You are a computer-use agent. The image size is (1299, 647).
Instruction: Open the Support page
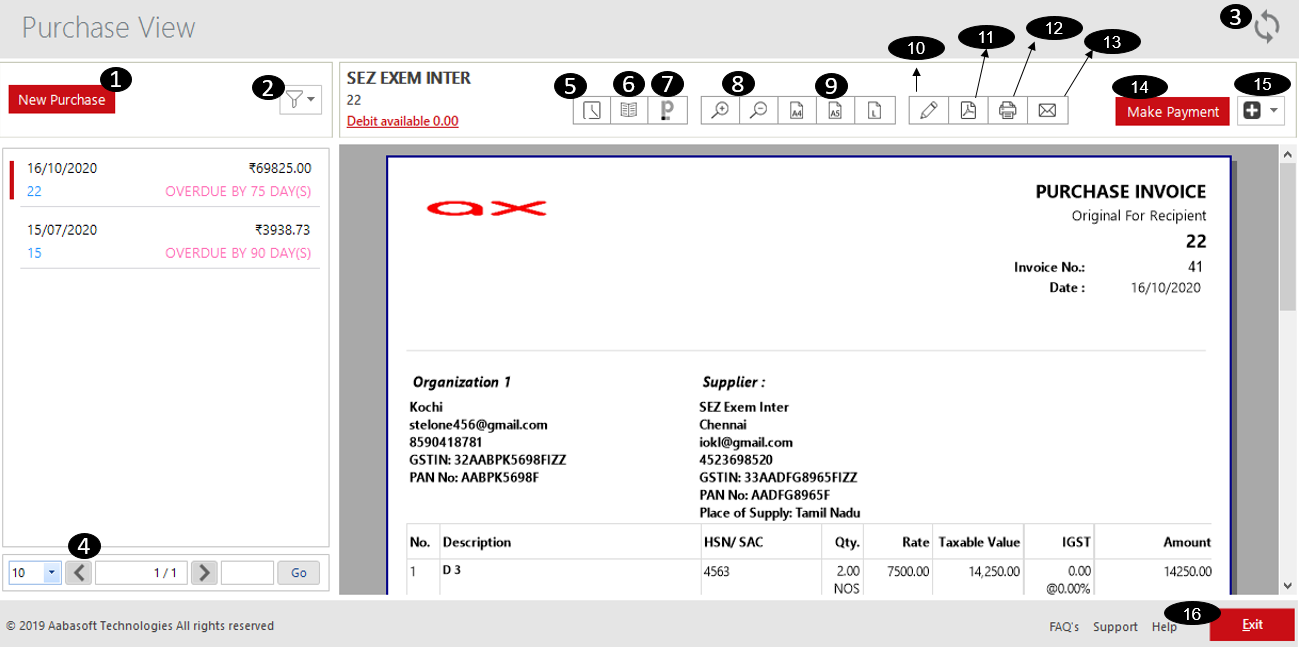pos(1115,626)
